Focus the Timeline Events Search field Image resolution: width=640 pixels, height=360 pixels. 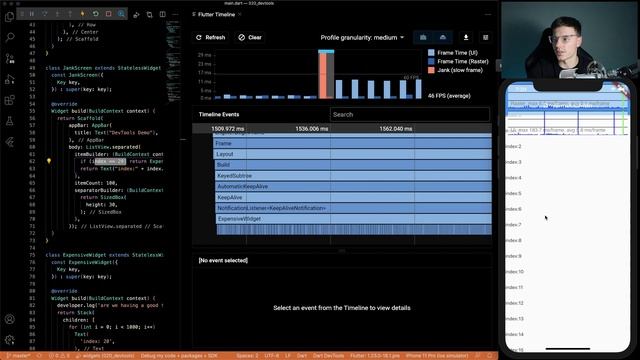tap(409, 114)
